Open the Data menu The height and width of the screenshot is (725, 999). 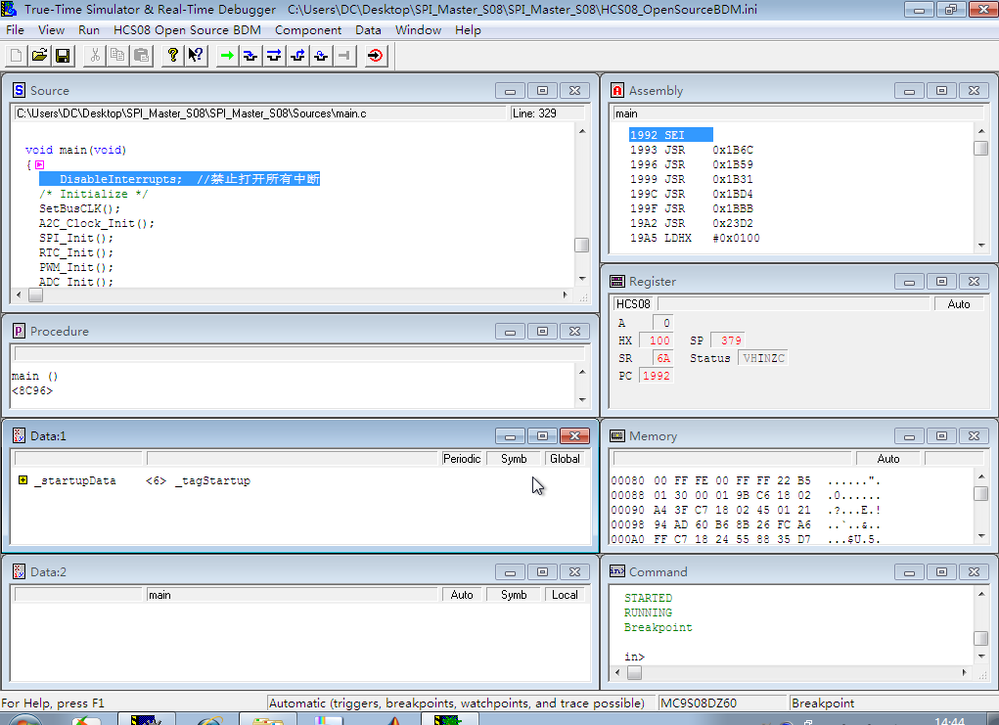click(368, 30)
